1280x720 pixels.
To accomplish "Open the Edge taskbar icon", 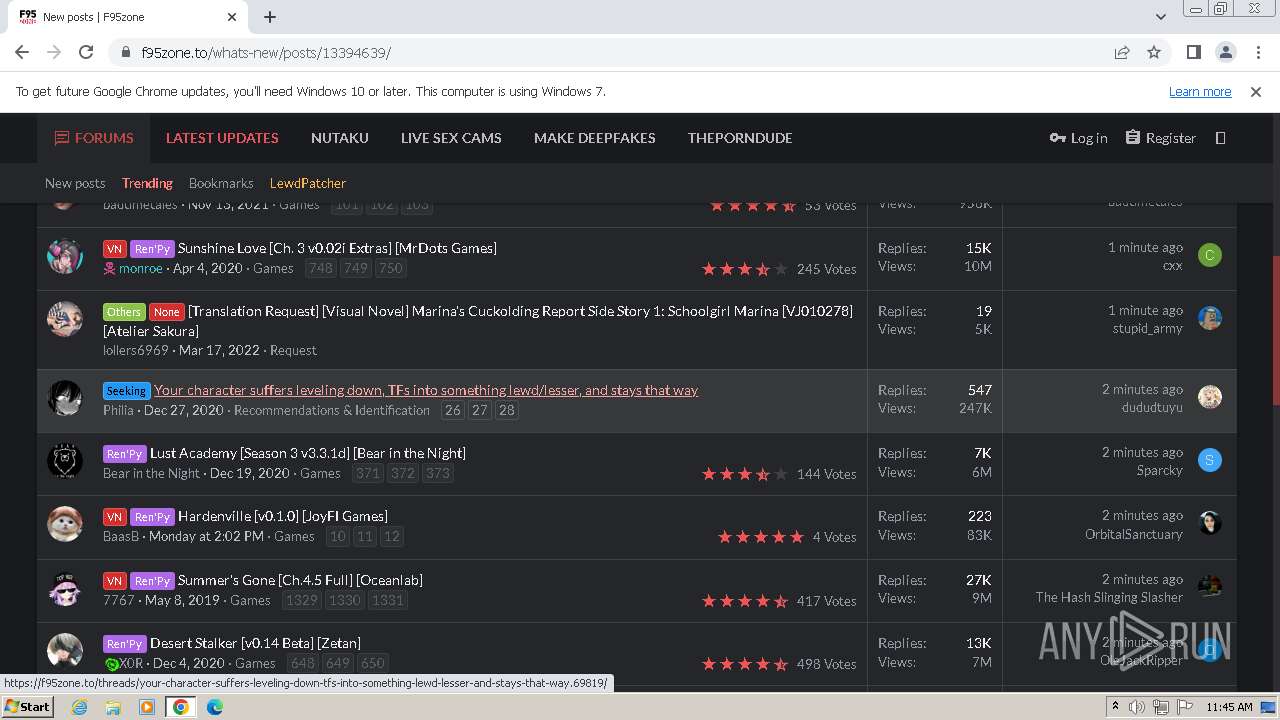I will coord(215,707).
